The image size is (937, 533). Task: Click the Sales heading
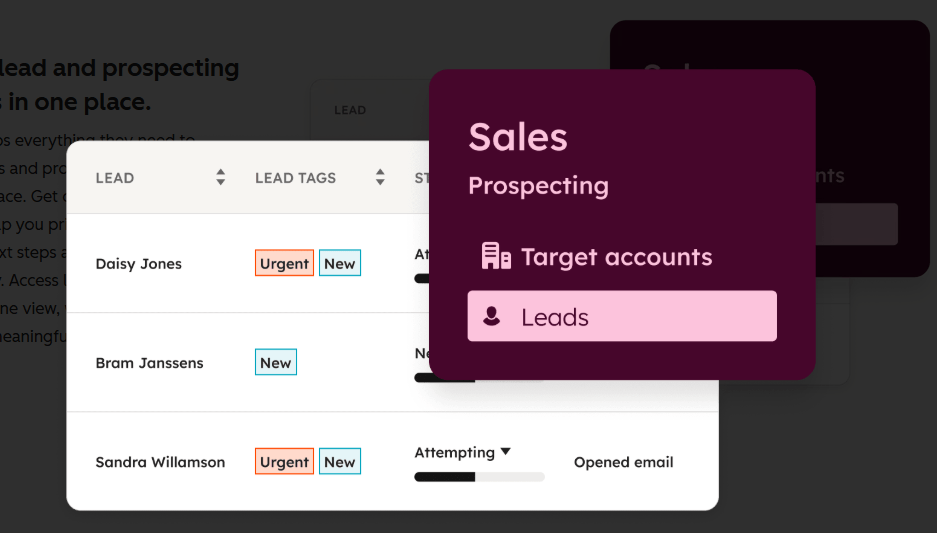click(517, 137)
